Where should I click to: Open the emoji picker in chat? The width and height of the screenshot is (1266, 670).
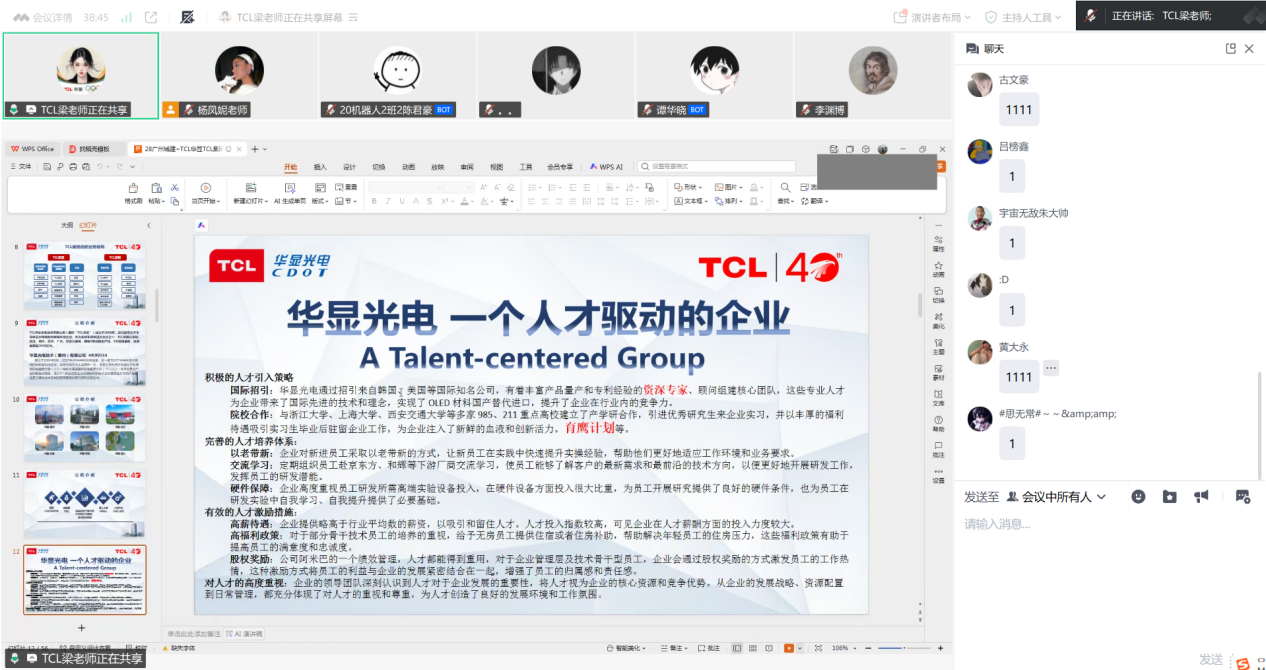coord(1138,496)
